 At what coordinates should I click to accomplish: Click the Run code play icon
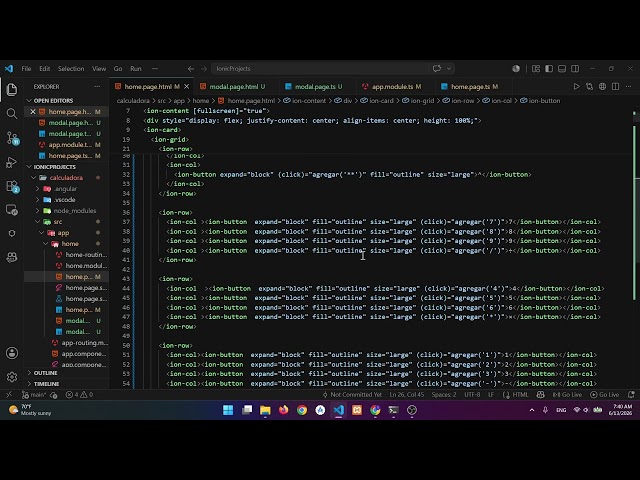tap(576, 87)
